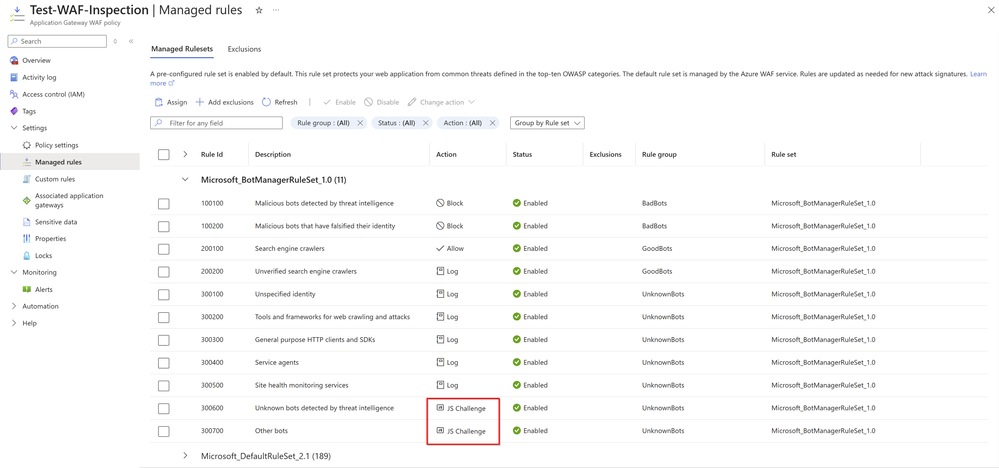Click the Assign toolbar button
Viewport: 999px width, 468px height.
click(171, 102)
